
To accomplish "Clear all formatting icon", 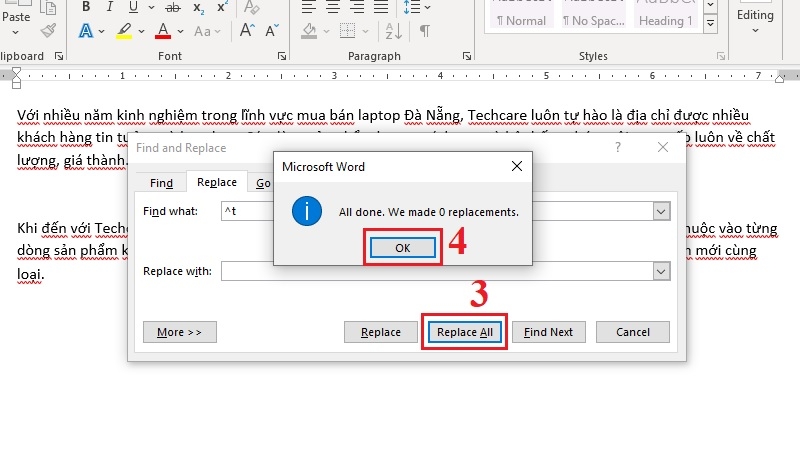I will [x=252, y=7].
